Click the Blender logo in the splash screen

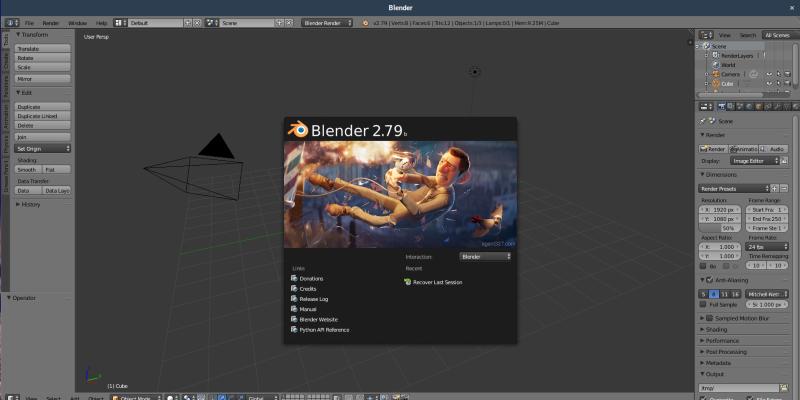pos(298,130)
